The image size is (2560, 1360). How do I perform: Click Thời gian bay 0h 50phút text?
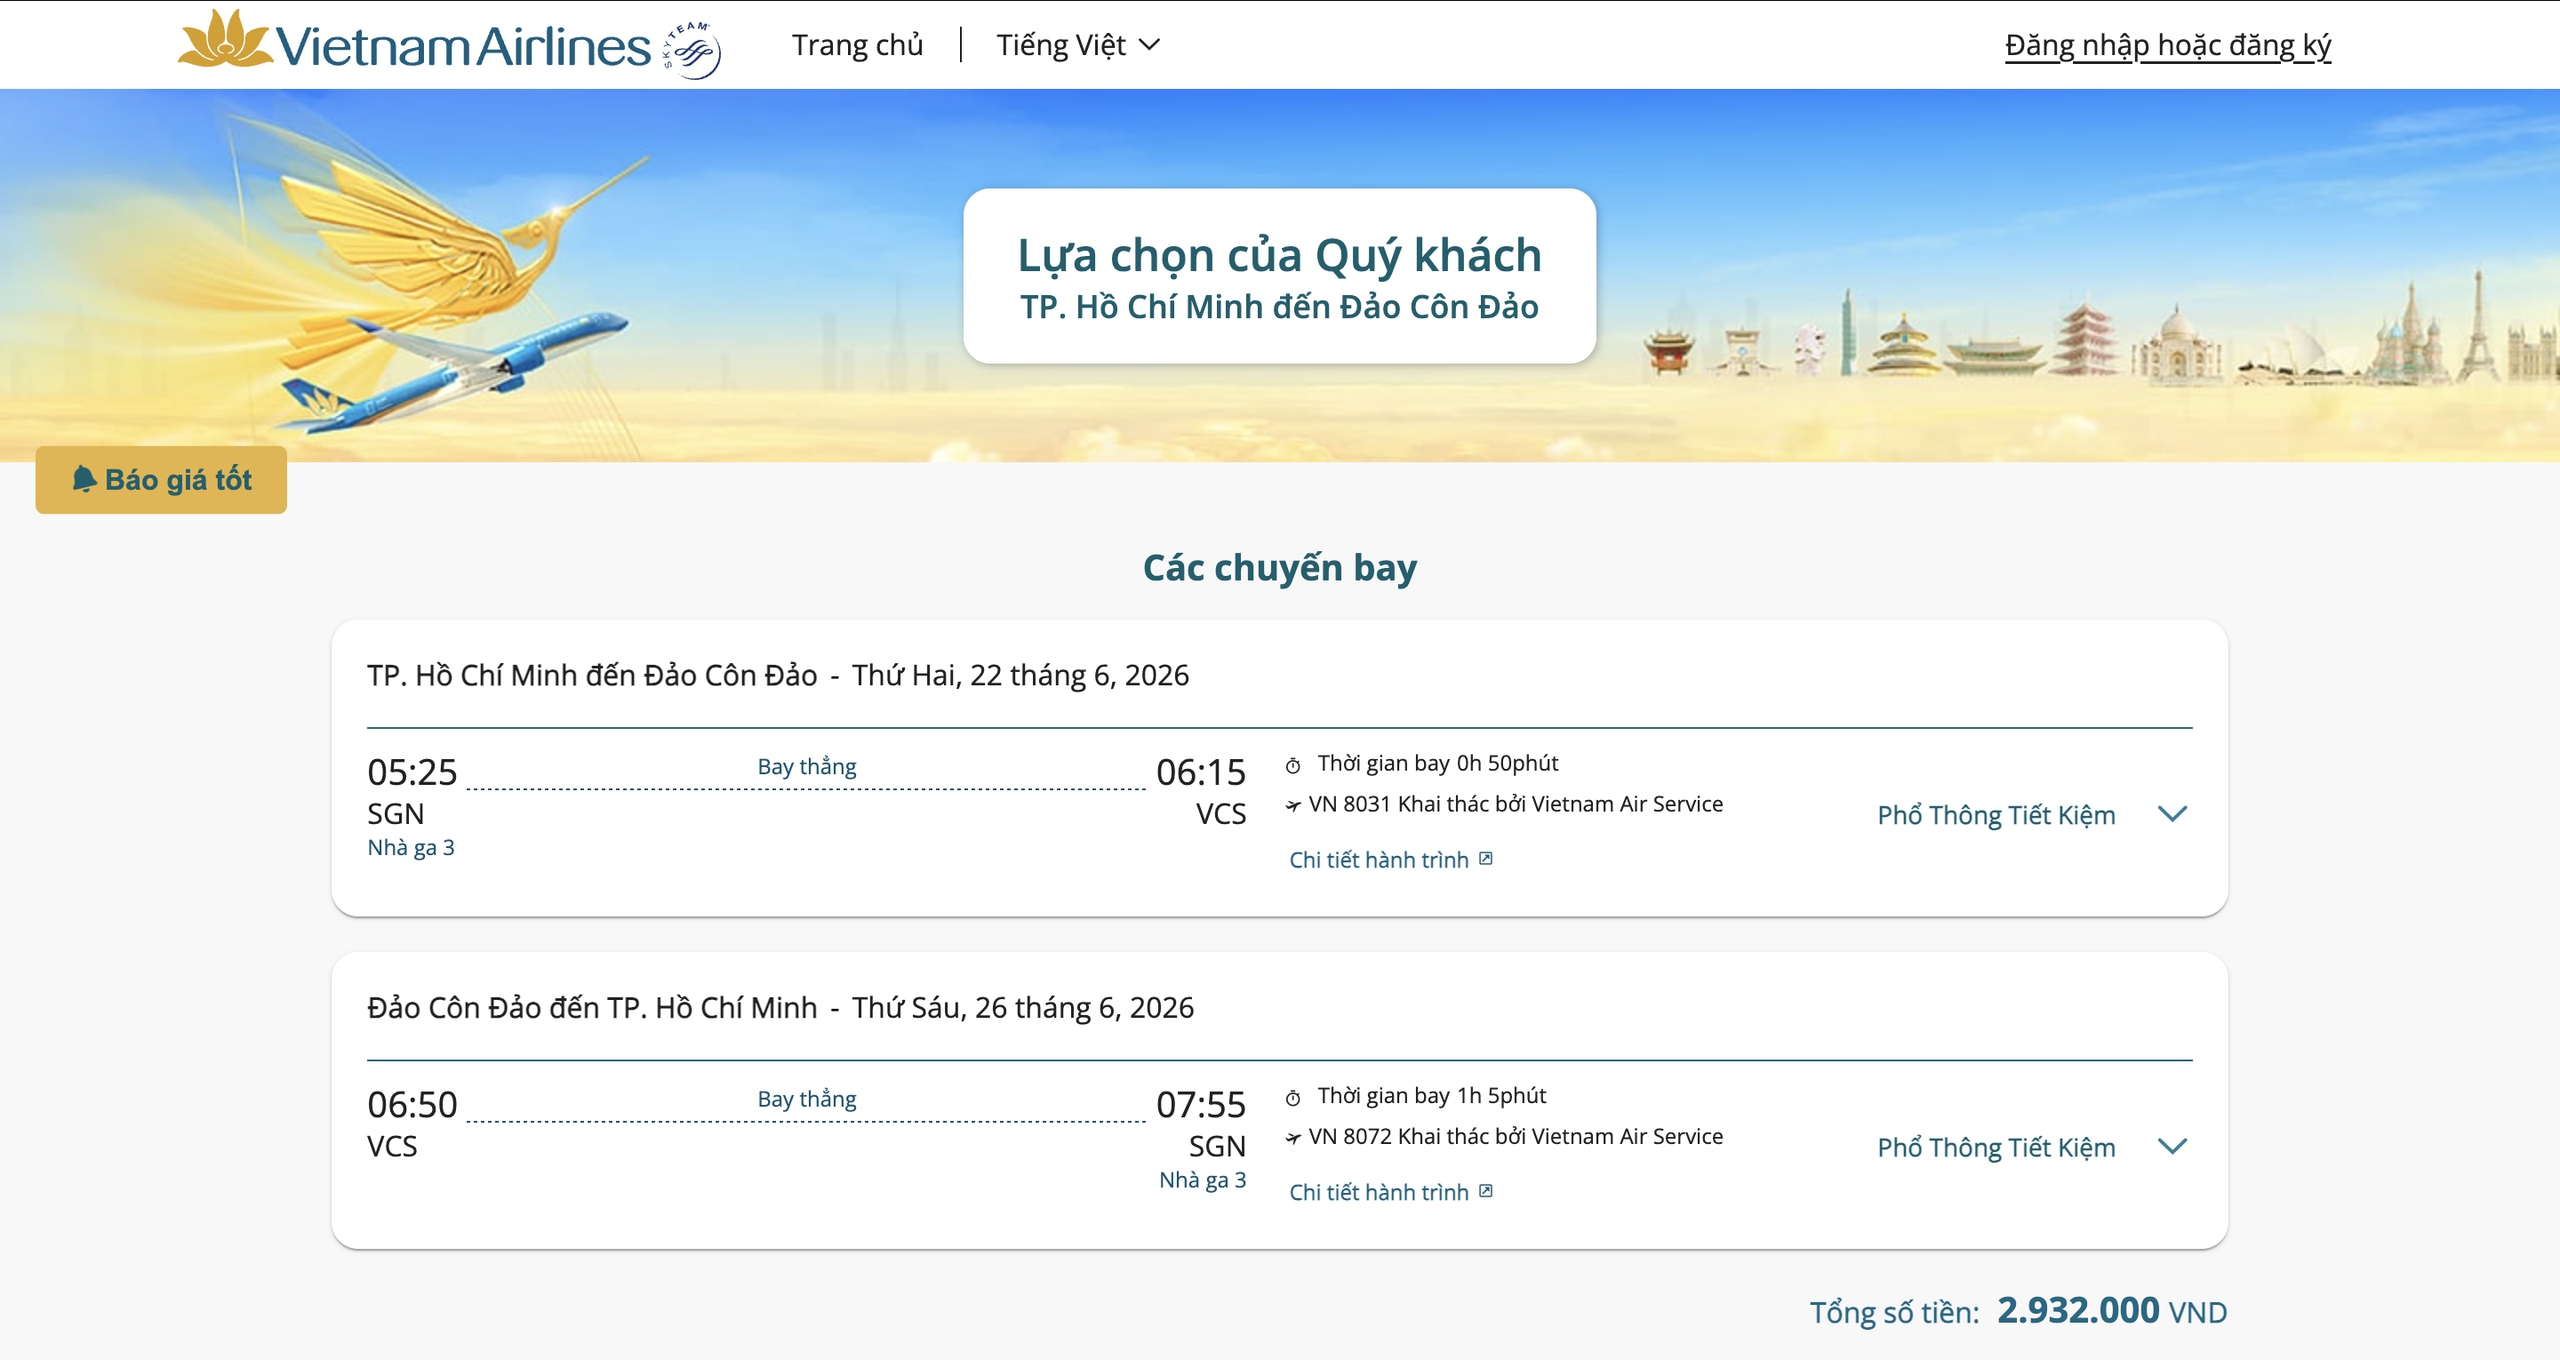1438,763
